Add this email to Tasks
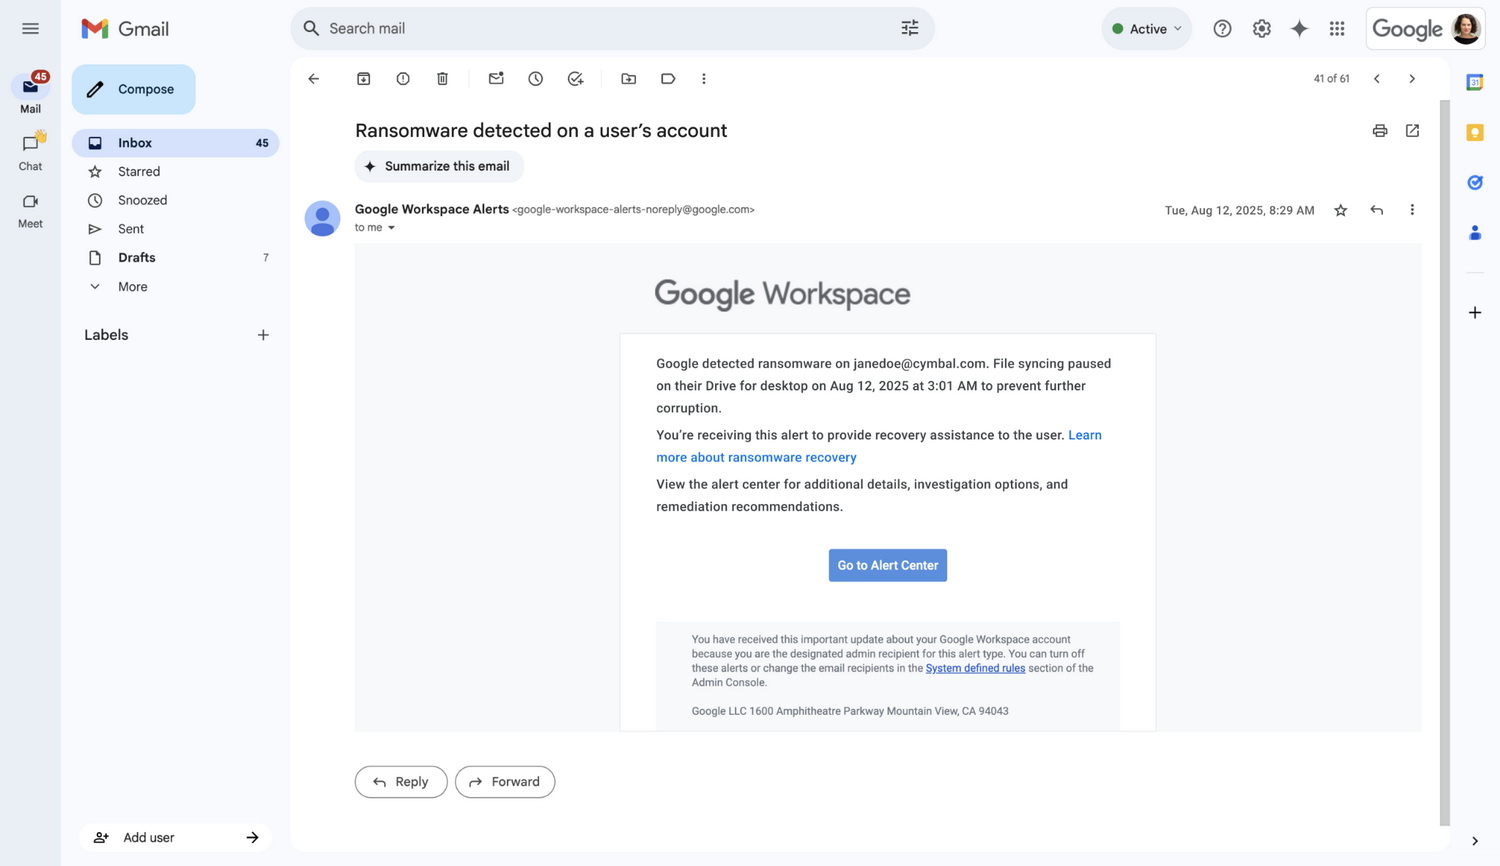Screen dimensions: 1500x866 pyautogui.click(x=575, y=78)
